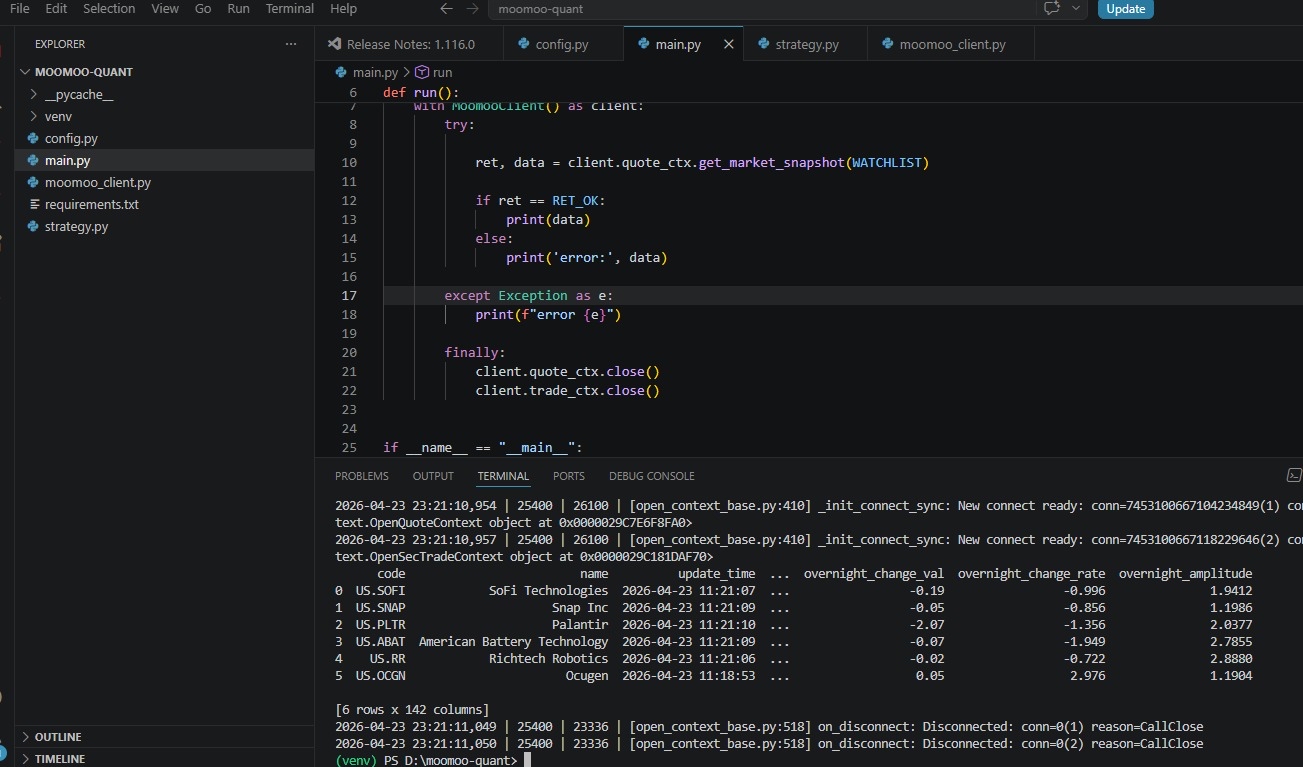The width and height of the screenshot is (1303, 767).
Task: Expand the TIMELINE section
Action: [x=60, y=759]
